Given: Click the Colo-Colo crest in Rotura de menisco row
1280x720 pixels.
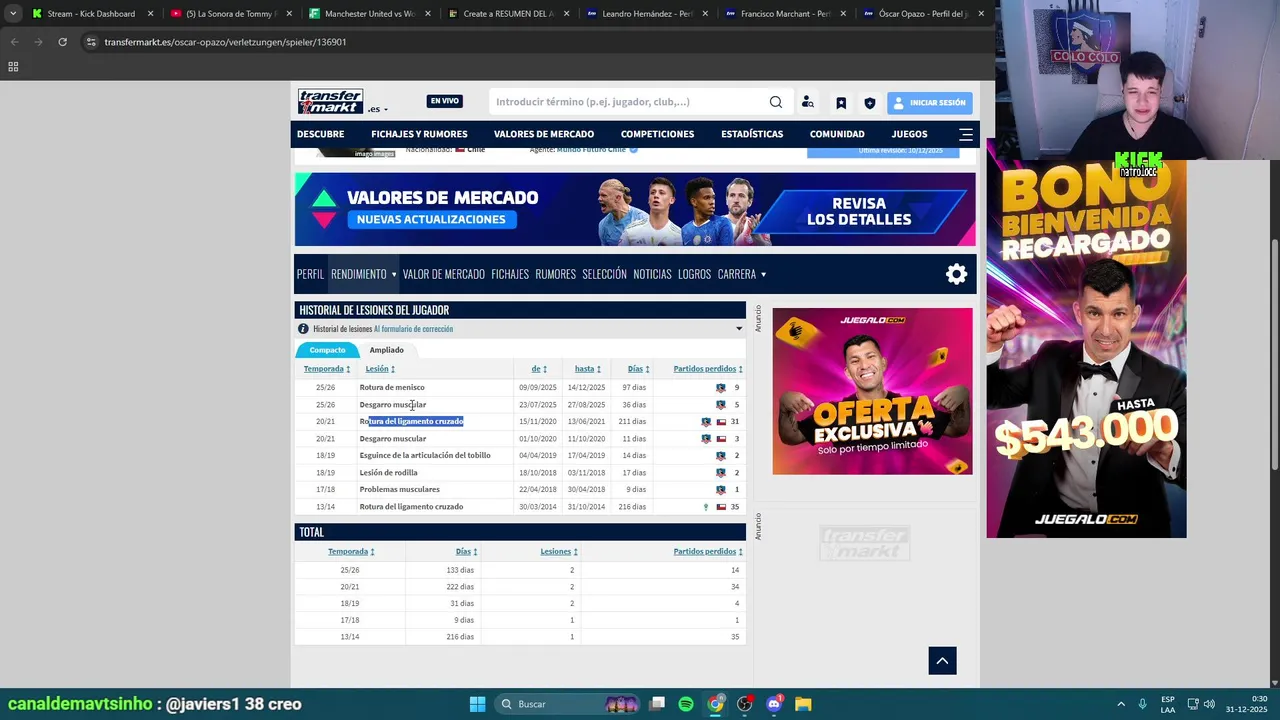Looking at the screenshot, I should (x=720, y=388).
